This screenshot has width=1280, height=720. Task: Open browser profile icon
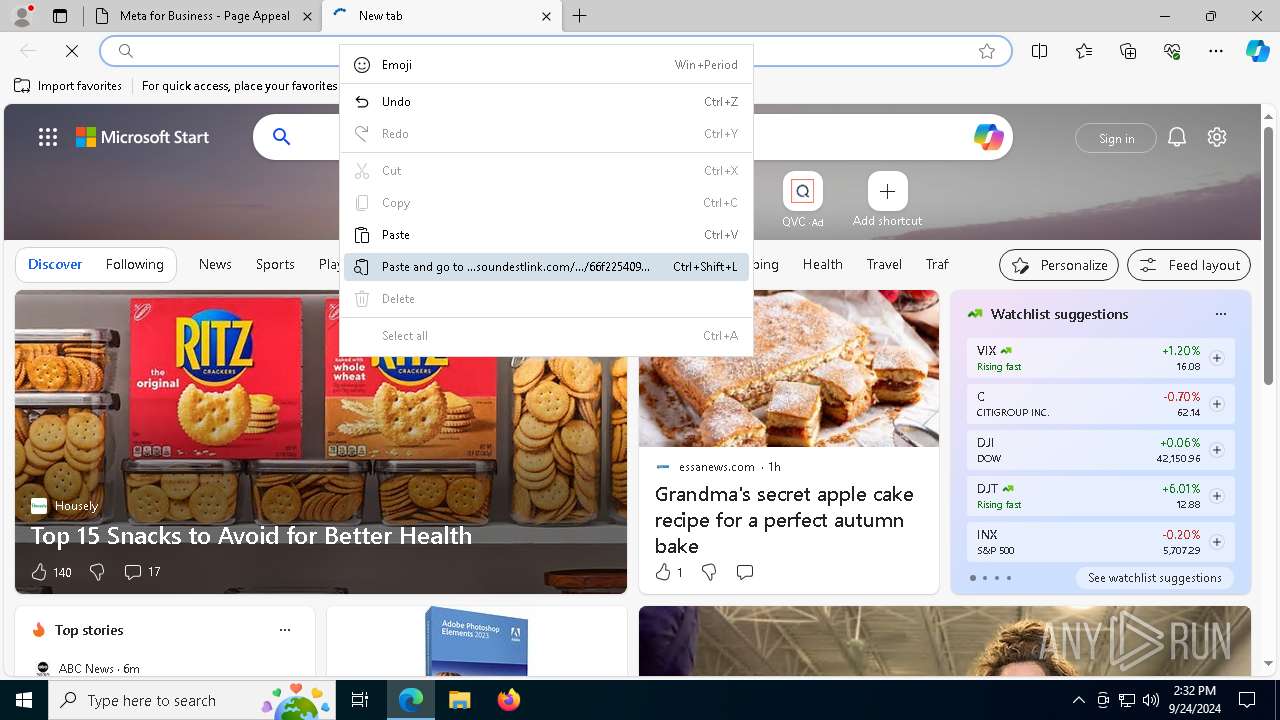tap(22, 16)
